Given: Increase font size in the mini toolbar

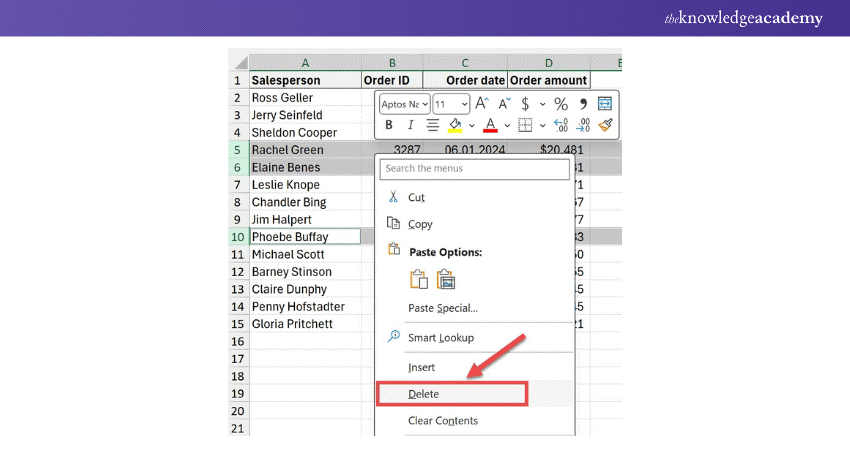Looking at the screenshot, I should pos(481,104).
